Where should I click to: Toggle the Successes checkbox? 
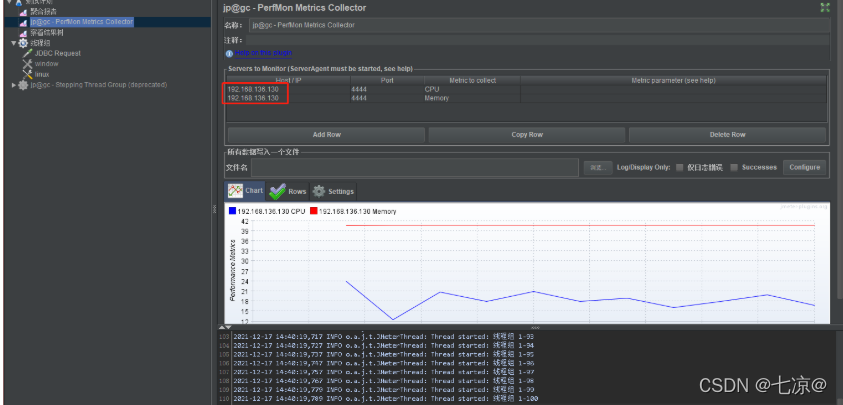[x=734, y=167]
